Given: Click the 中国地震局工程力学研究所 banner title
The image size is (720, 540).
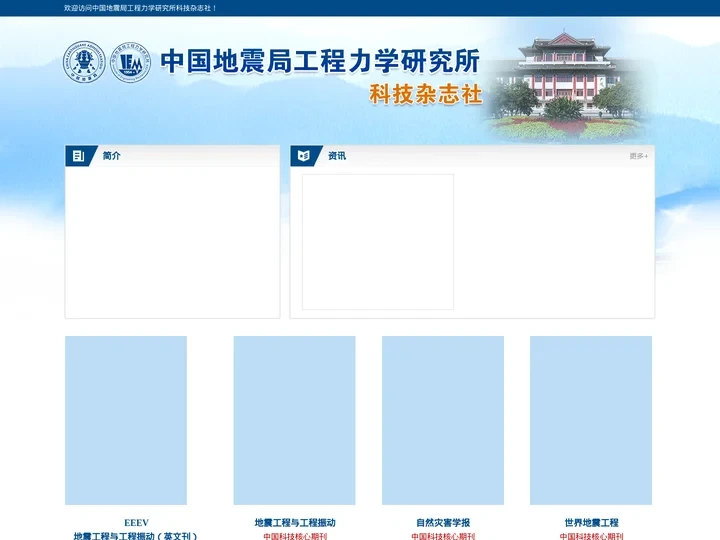Looking at the screenshot, I should coord(320,61).
